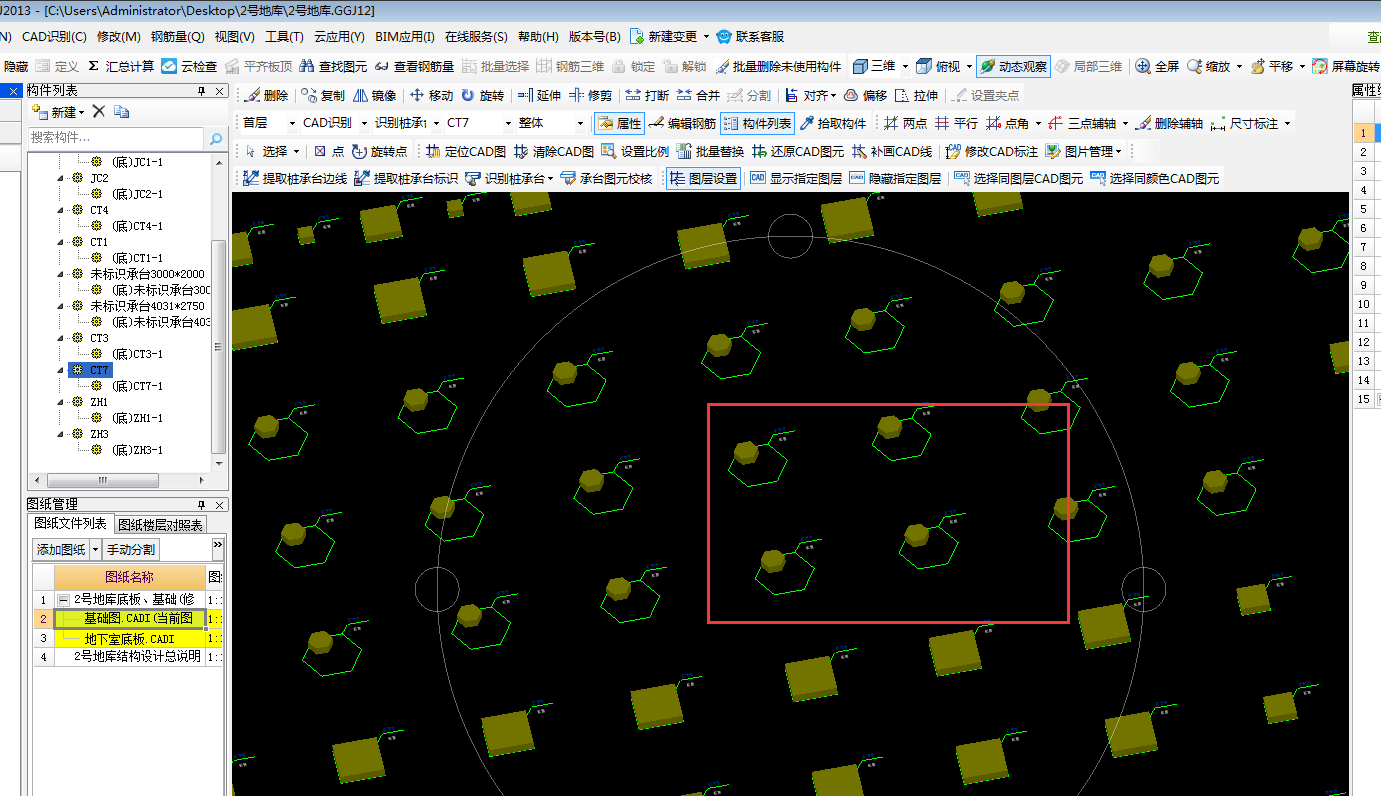Screen dimensions: 1381x796
Task: Click 查找图元 binoculars tool
Action: (333, 66)
